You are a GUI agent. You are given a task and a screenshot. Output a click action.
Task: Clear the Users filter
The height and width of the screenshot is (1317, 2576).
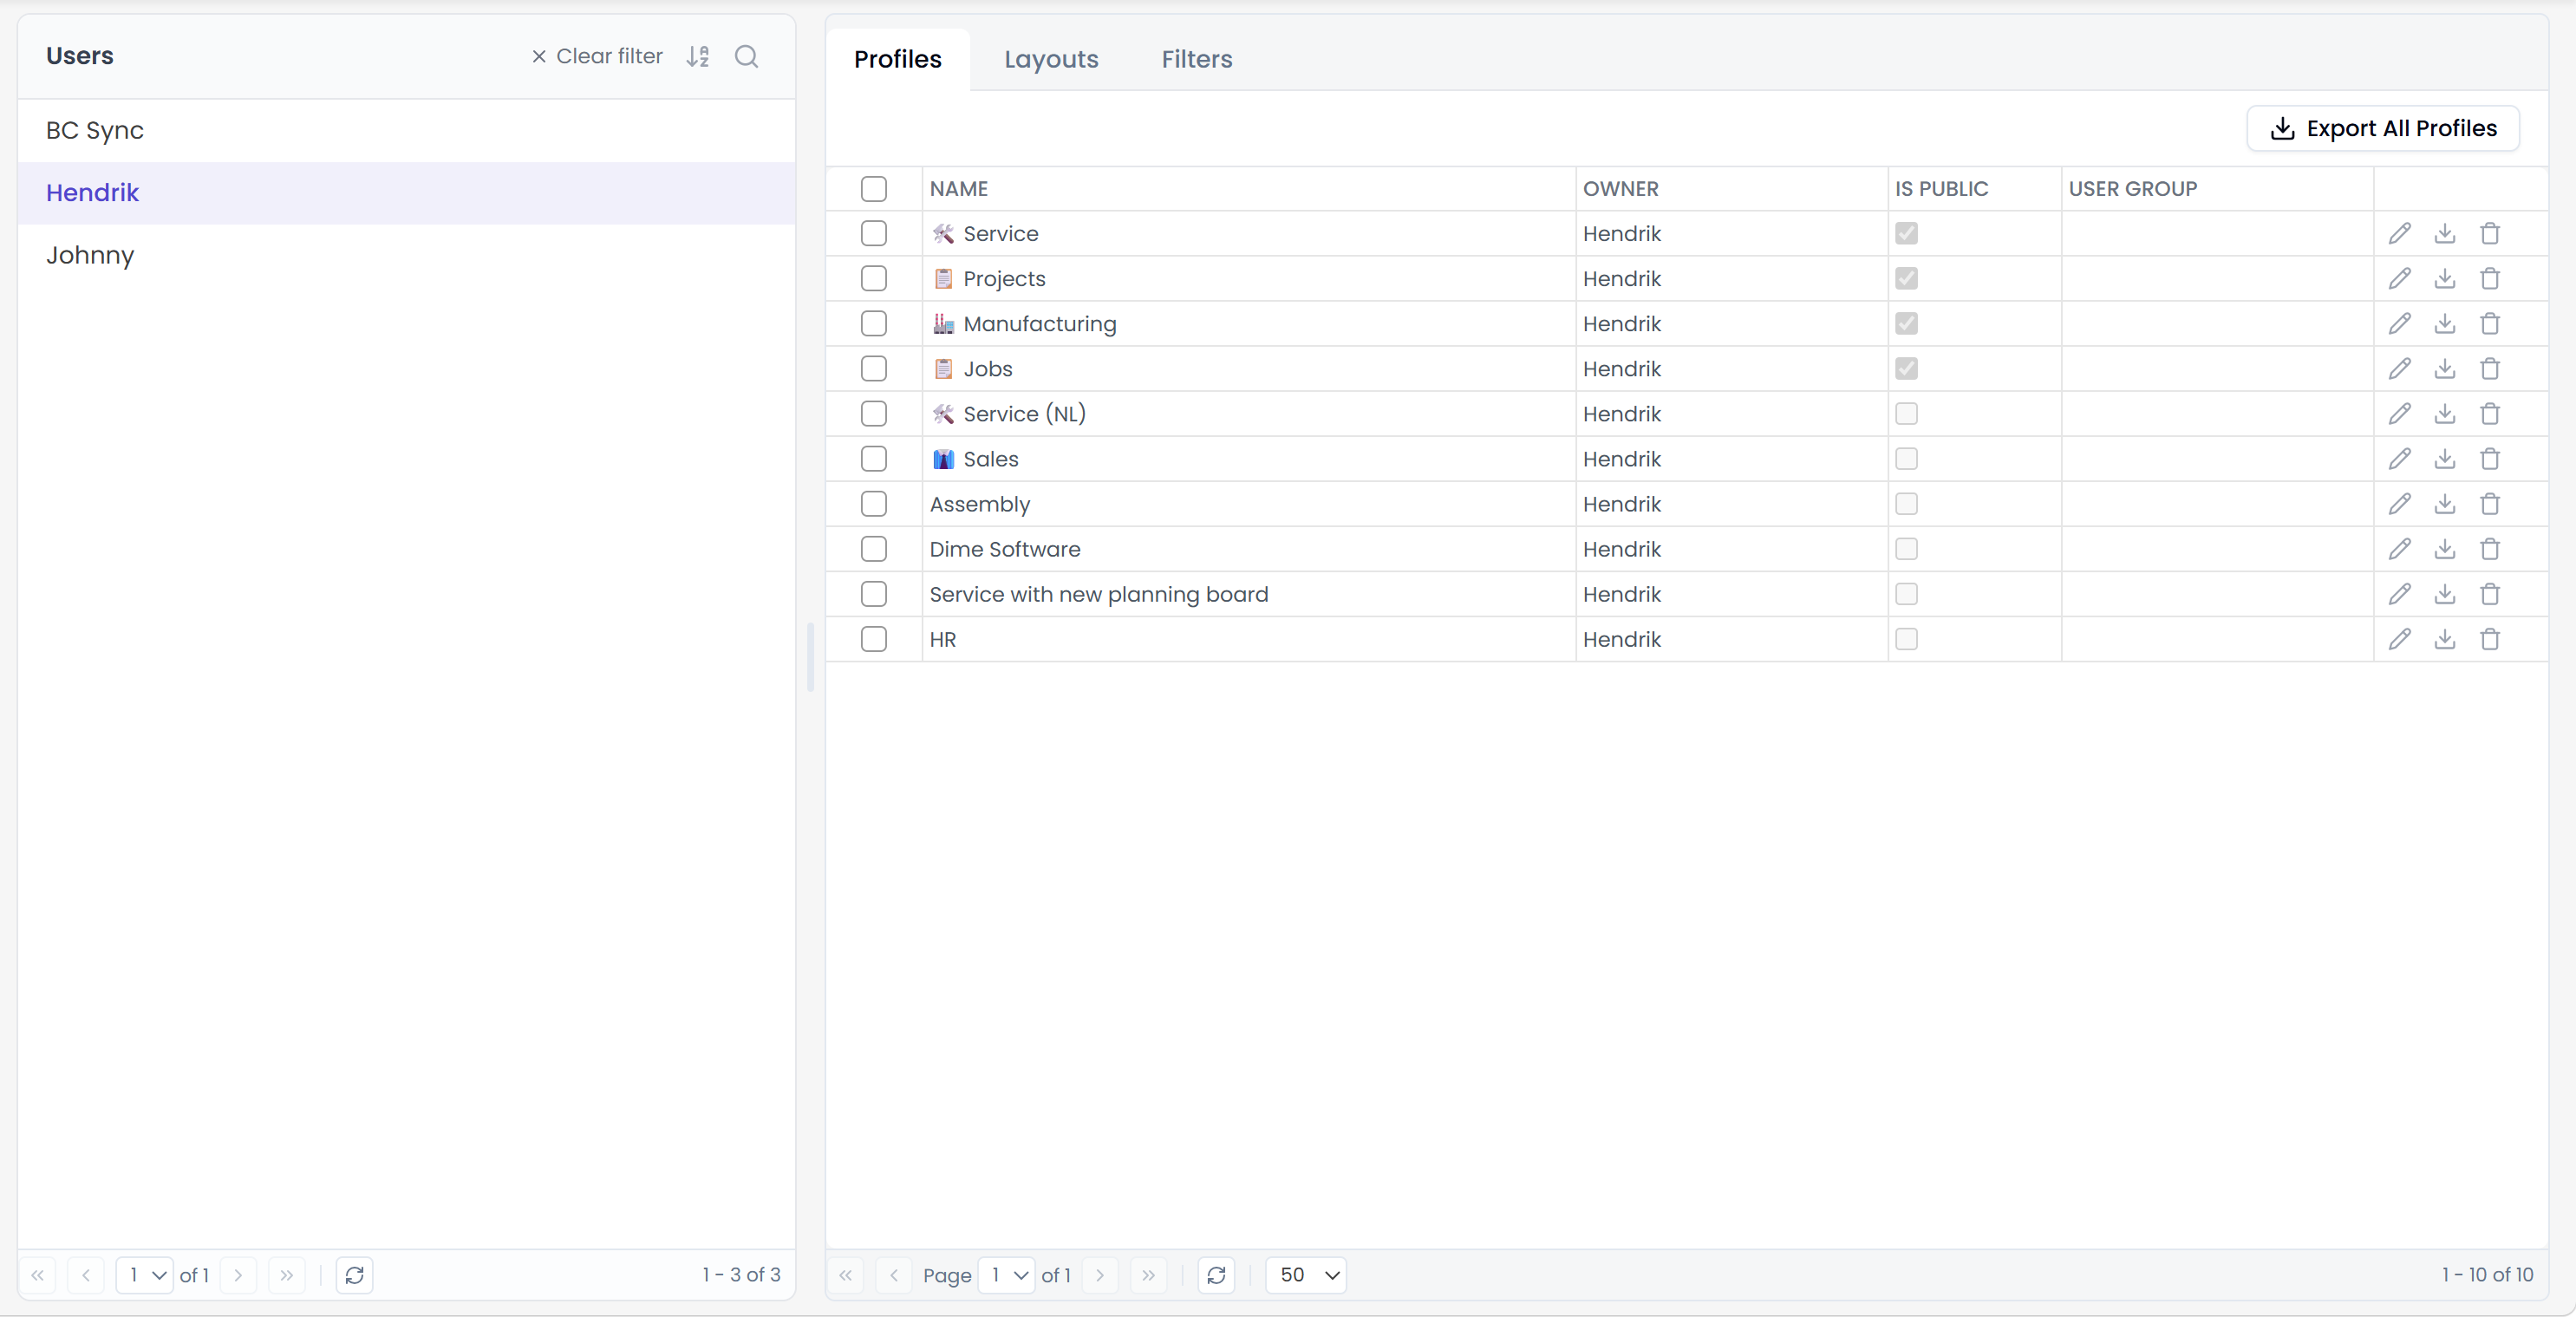pos(596,56)
